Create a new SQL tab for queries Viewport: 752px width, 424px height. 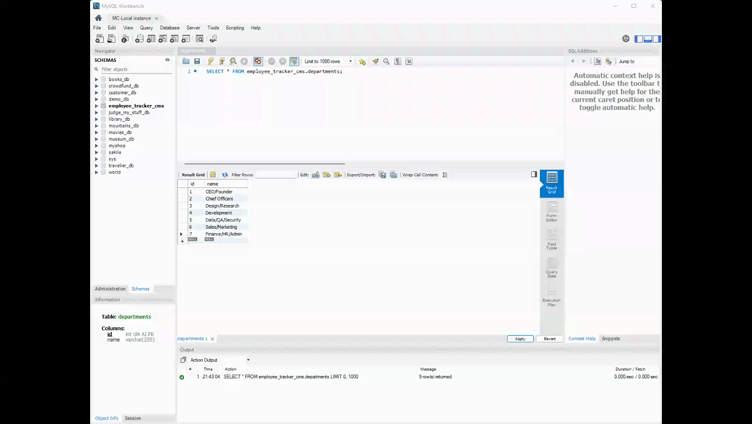click(100, 39)
